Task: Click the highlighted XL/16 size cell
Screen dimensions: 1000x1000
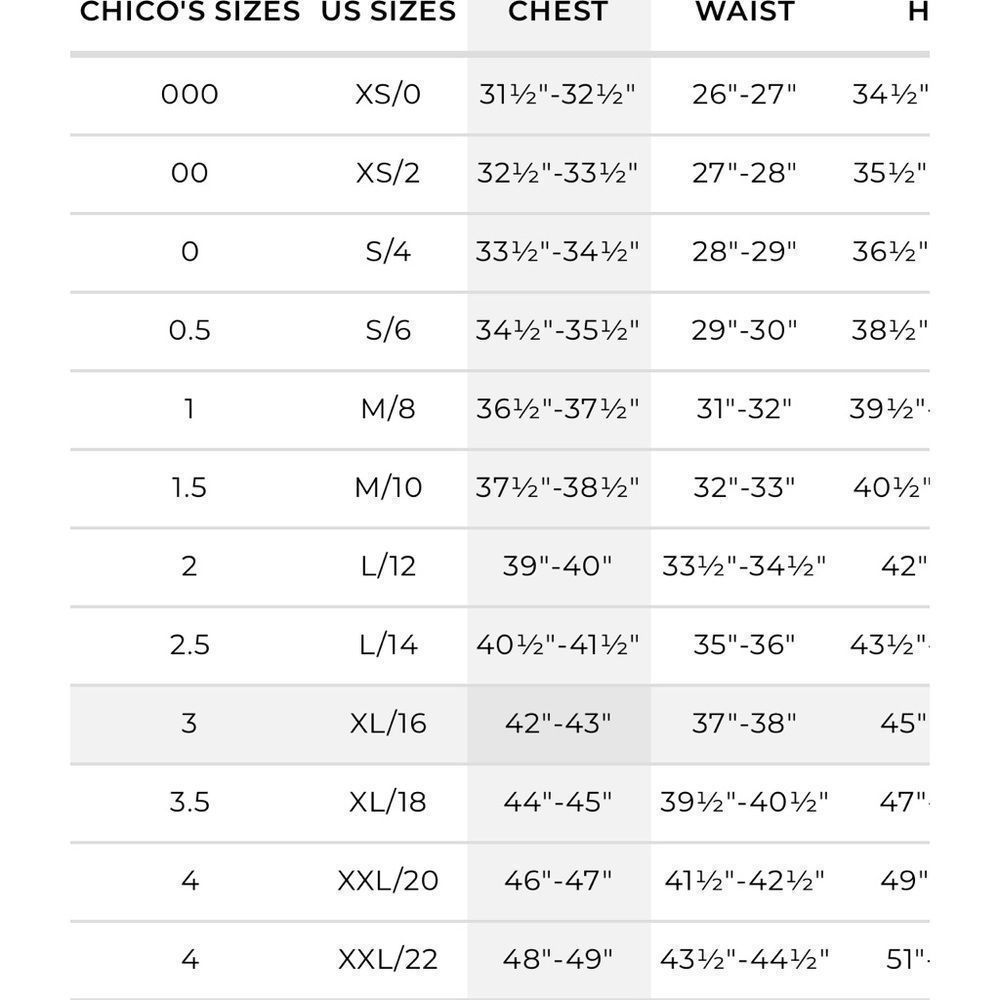Action: pyautogui.click(x=388, y=723)
